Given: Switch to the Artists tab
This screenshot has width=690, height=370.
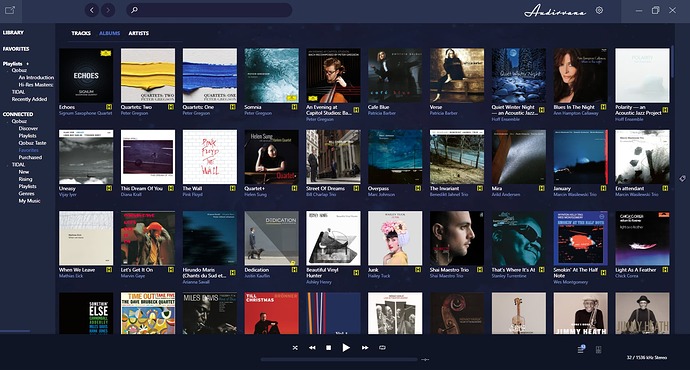Looking at the screenshot, I should click(139, 33).
